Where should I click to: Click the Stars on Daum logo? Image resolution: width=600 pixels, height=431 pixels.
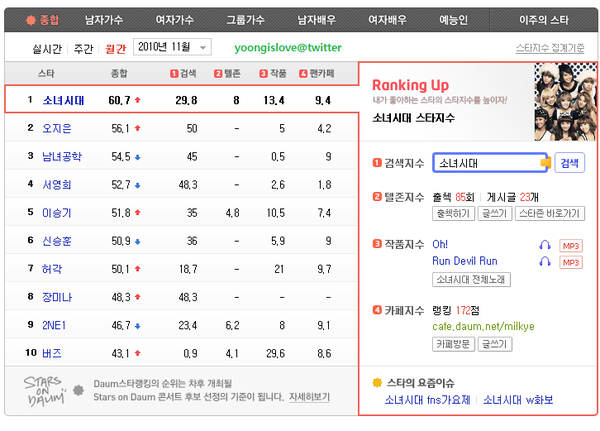[x=45, y=391]
